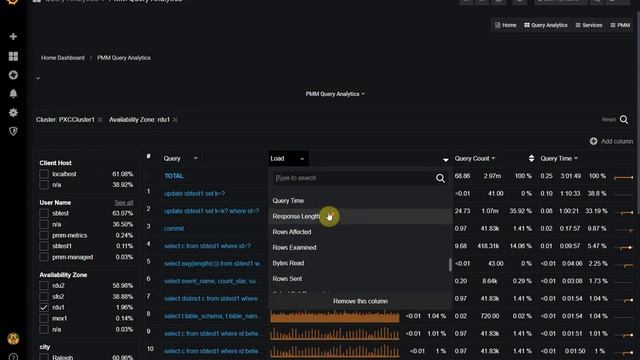This screenshot has height=360, width=640.
Task: Open Query Analytics link in top navigation
Action: (x=546, y=25)
